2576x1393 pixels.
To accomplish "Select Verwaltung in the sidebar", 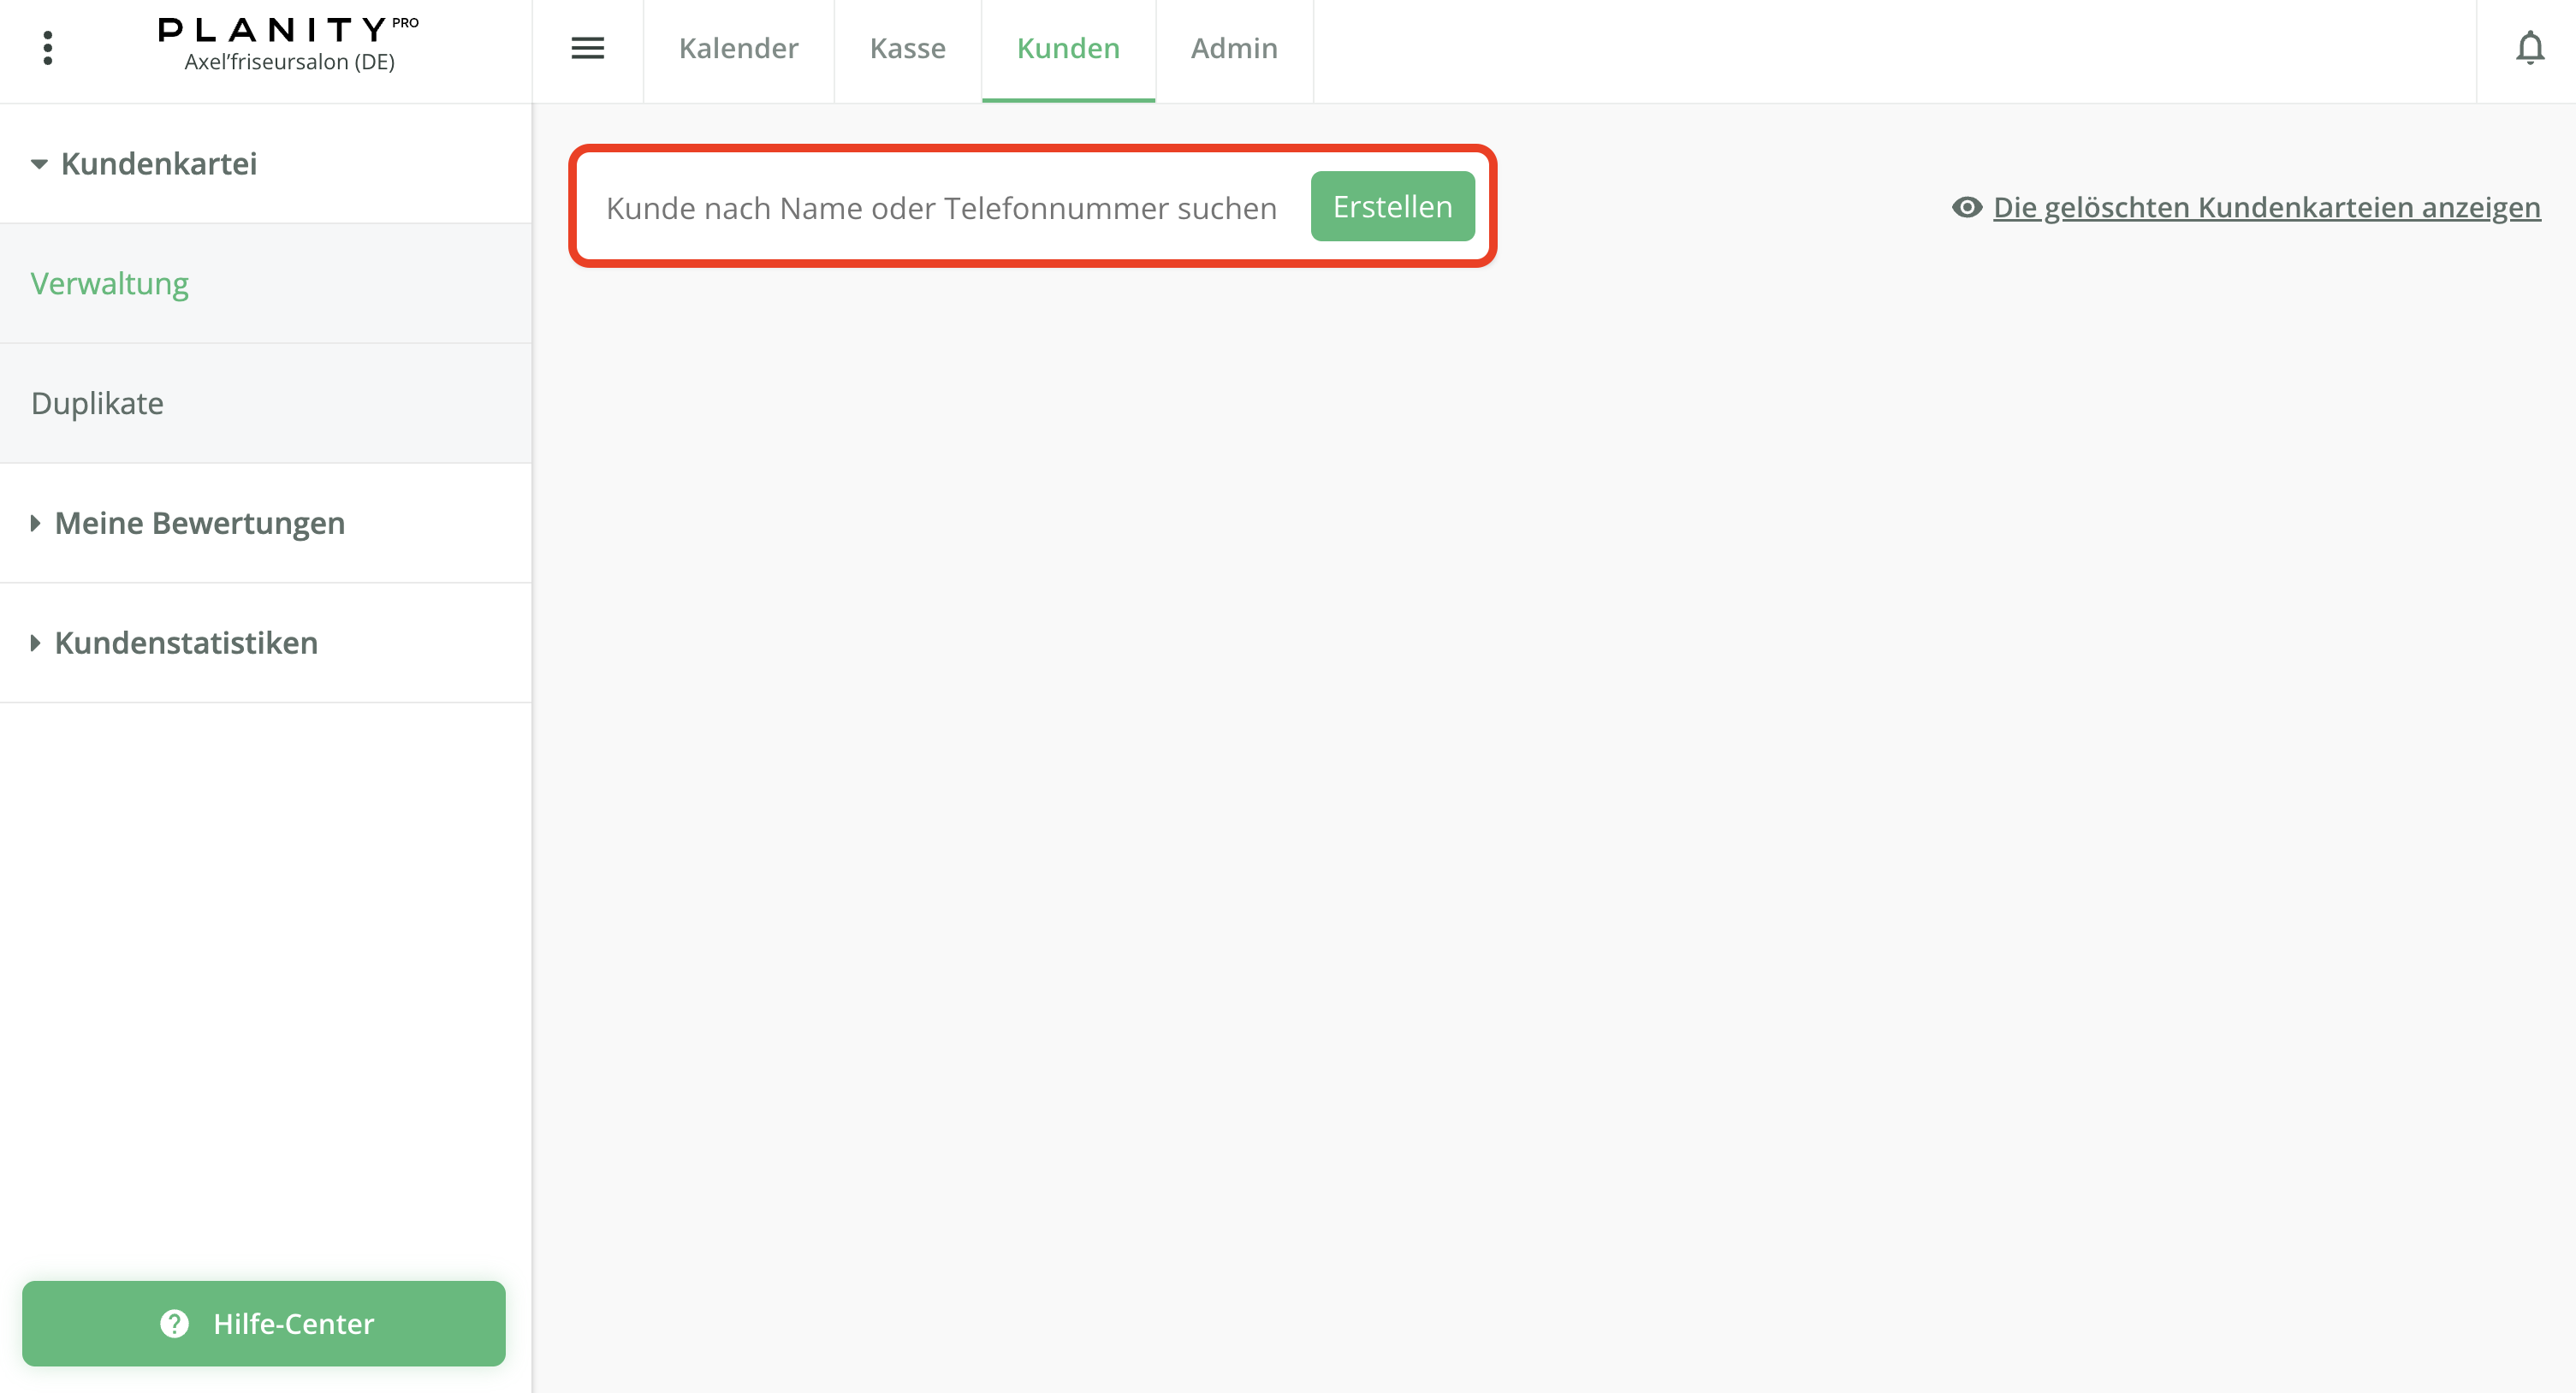I will coord(110,283).
